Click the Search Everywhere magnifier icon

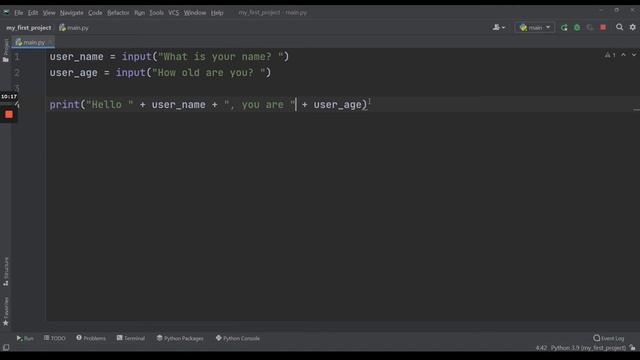pos(620,27)
